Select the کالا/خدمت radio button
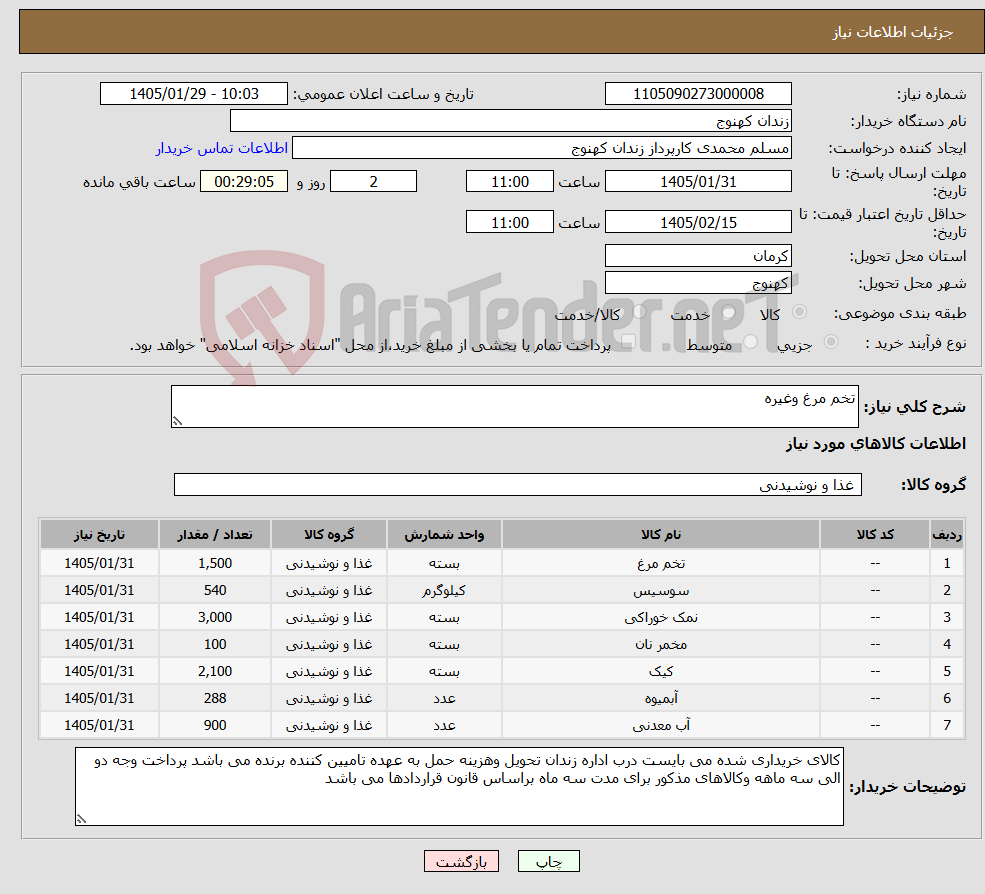 639,312
